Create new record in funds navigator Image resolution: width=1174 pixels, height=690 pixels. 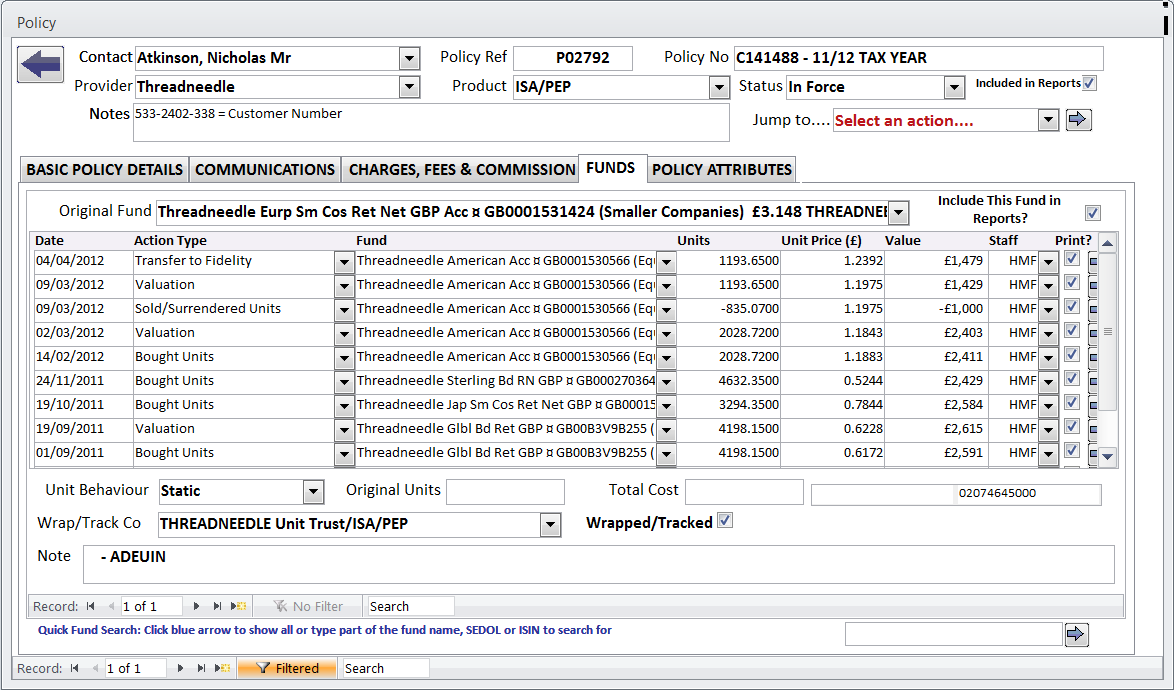[x=239, y=606]
